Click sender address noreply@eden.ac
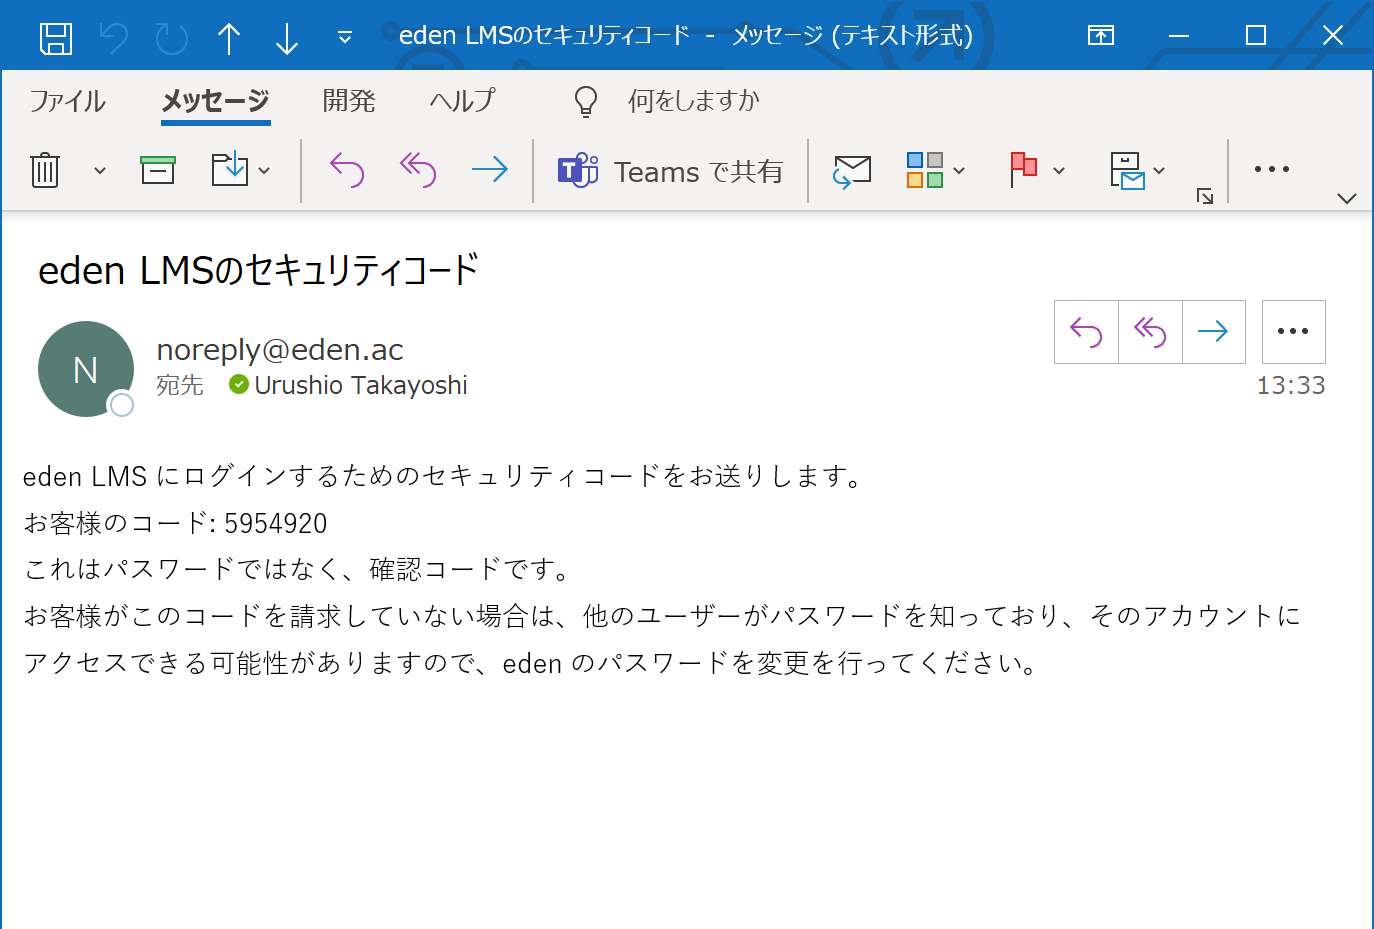The width and height of the screenshot is (1374, 929). pos(280,349)
